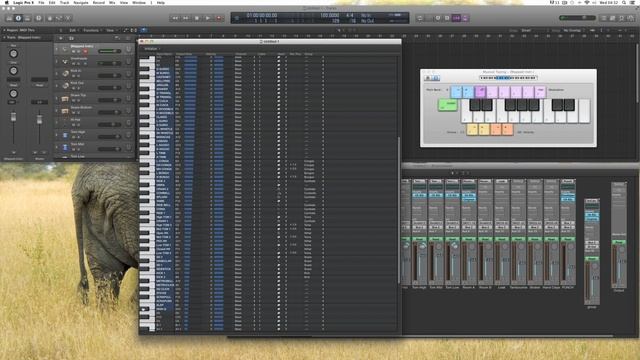Viewport: 640px width, 360px height.
Task: Collapse the Track inspector section
Action: pyautogui.click(x=4, y=38)
